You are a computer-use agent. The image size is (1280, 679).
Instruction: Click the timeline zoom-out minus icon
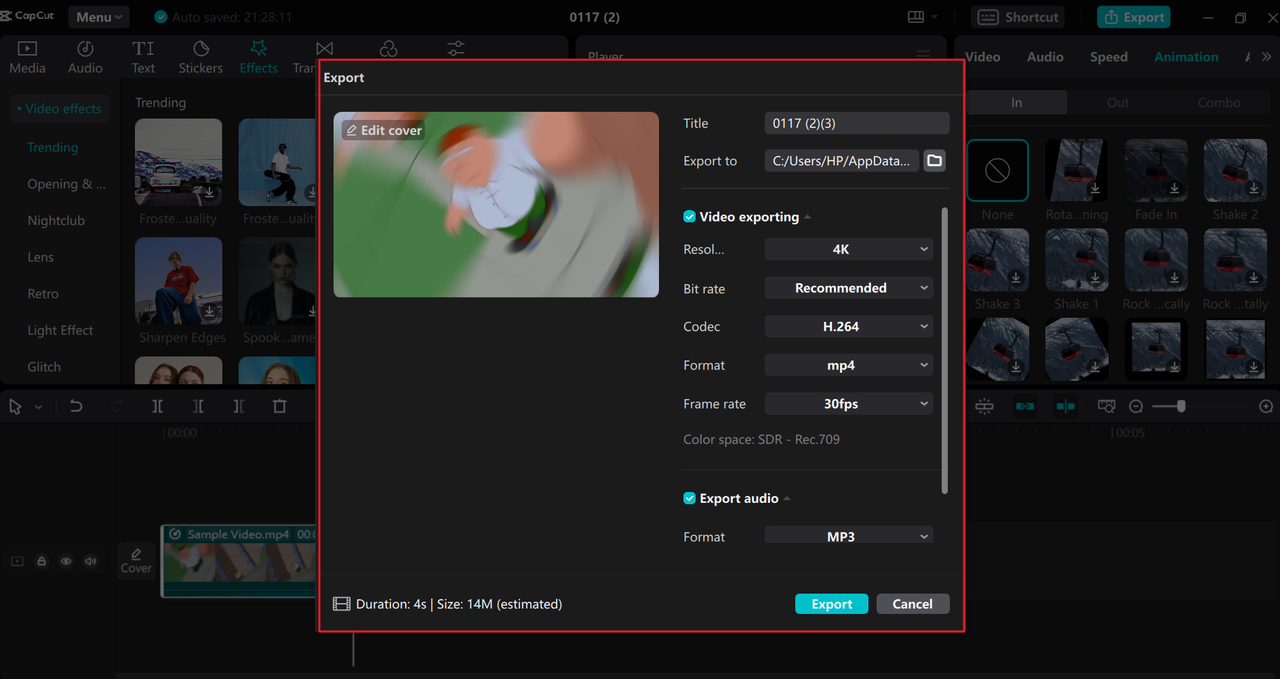pyautogui.click(x=1136, y=406)
